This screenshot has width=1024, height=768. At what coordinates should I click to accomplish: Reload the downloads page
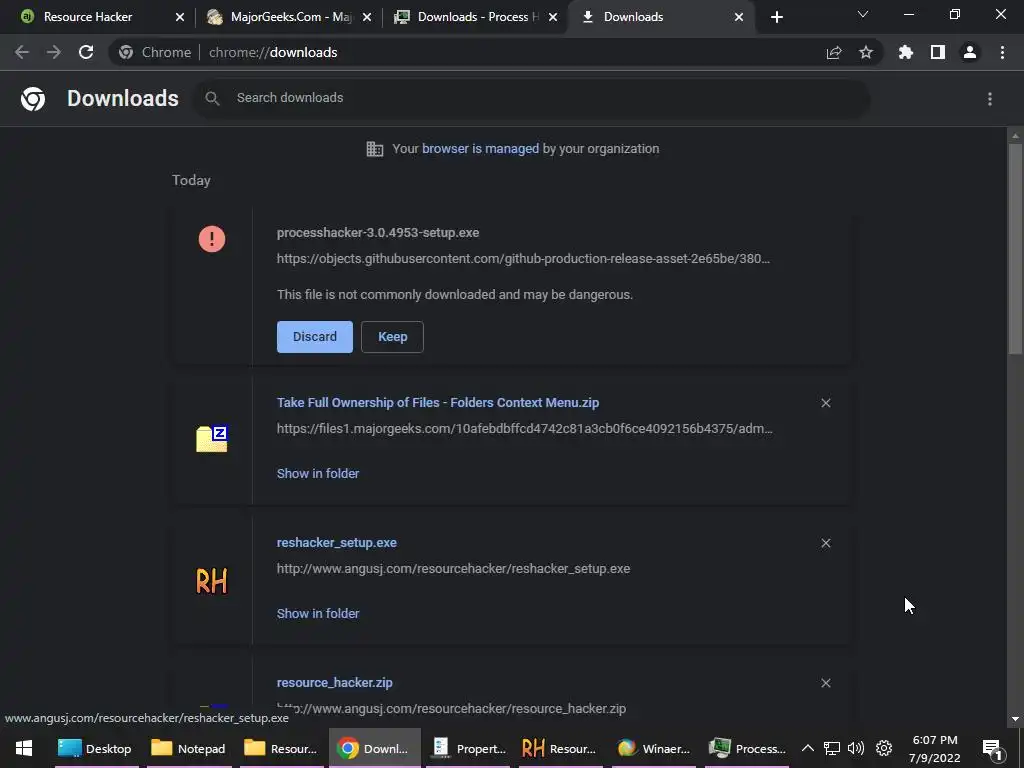86,52
